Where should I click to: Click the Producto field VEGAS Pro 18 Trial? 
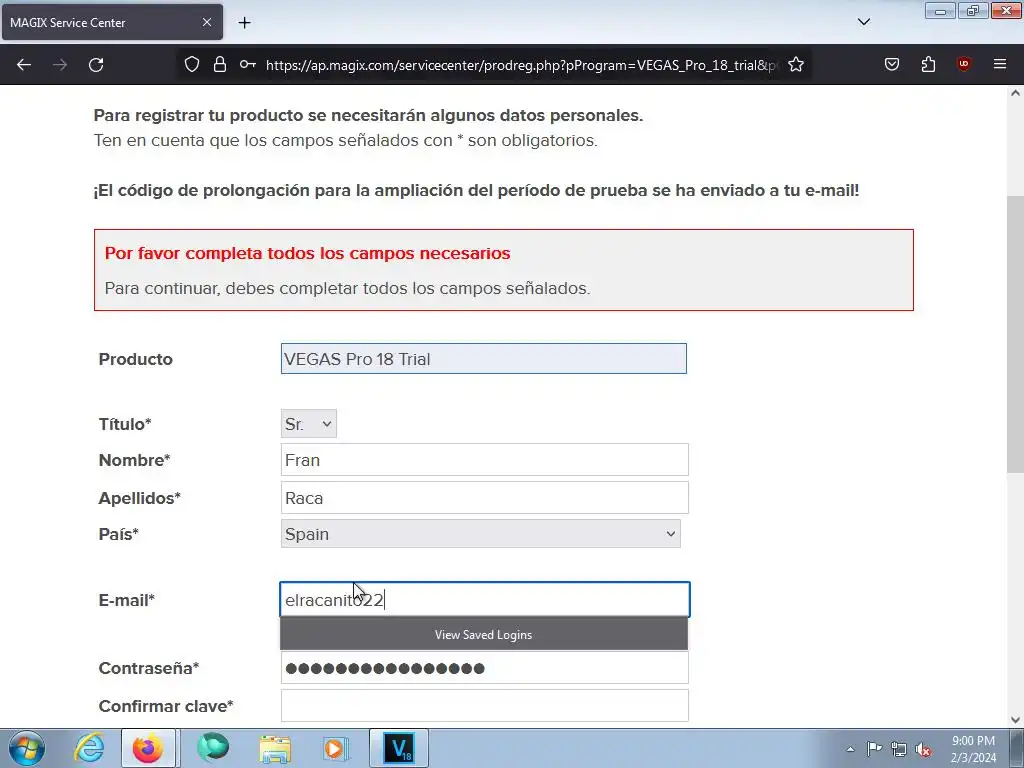(x=483, y=359)
